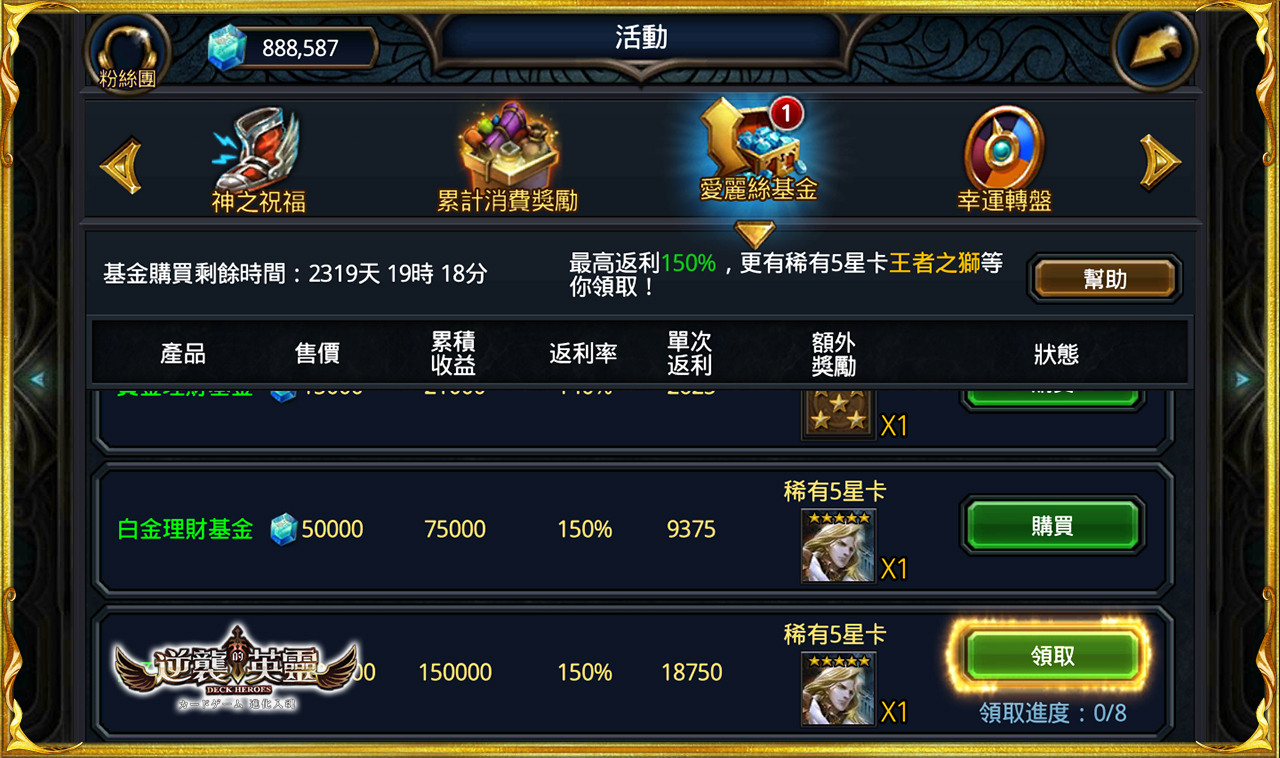1280x758 pixels.
Task: Tap the three-star reward card thumbnail
Action: click(838, 413)
